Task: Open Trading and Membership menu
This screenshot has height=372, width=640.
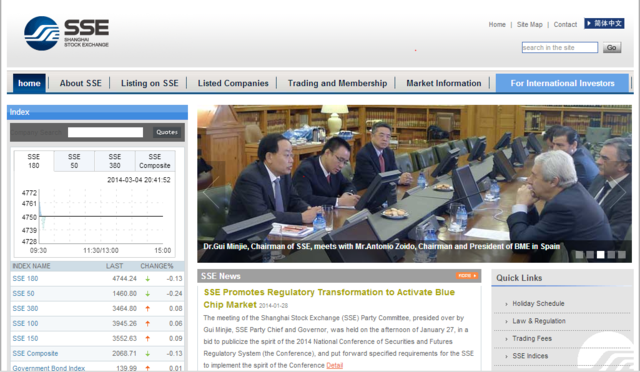Action: (337, 83)
